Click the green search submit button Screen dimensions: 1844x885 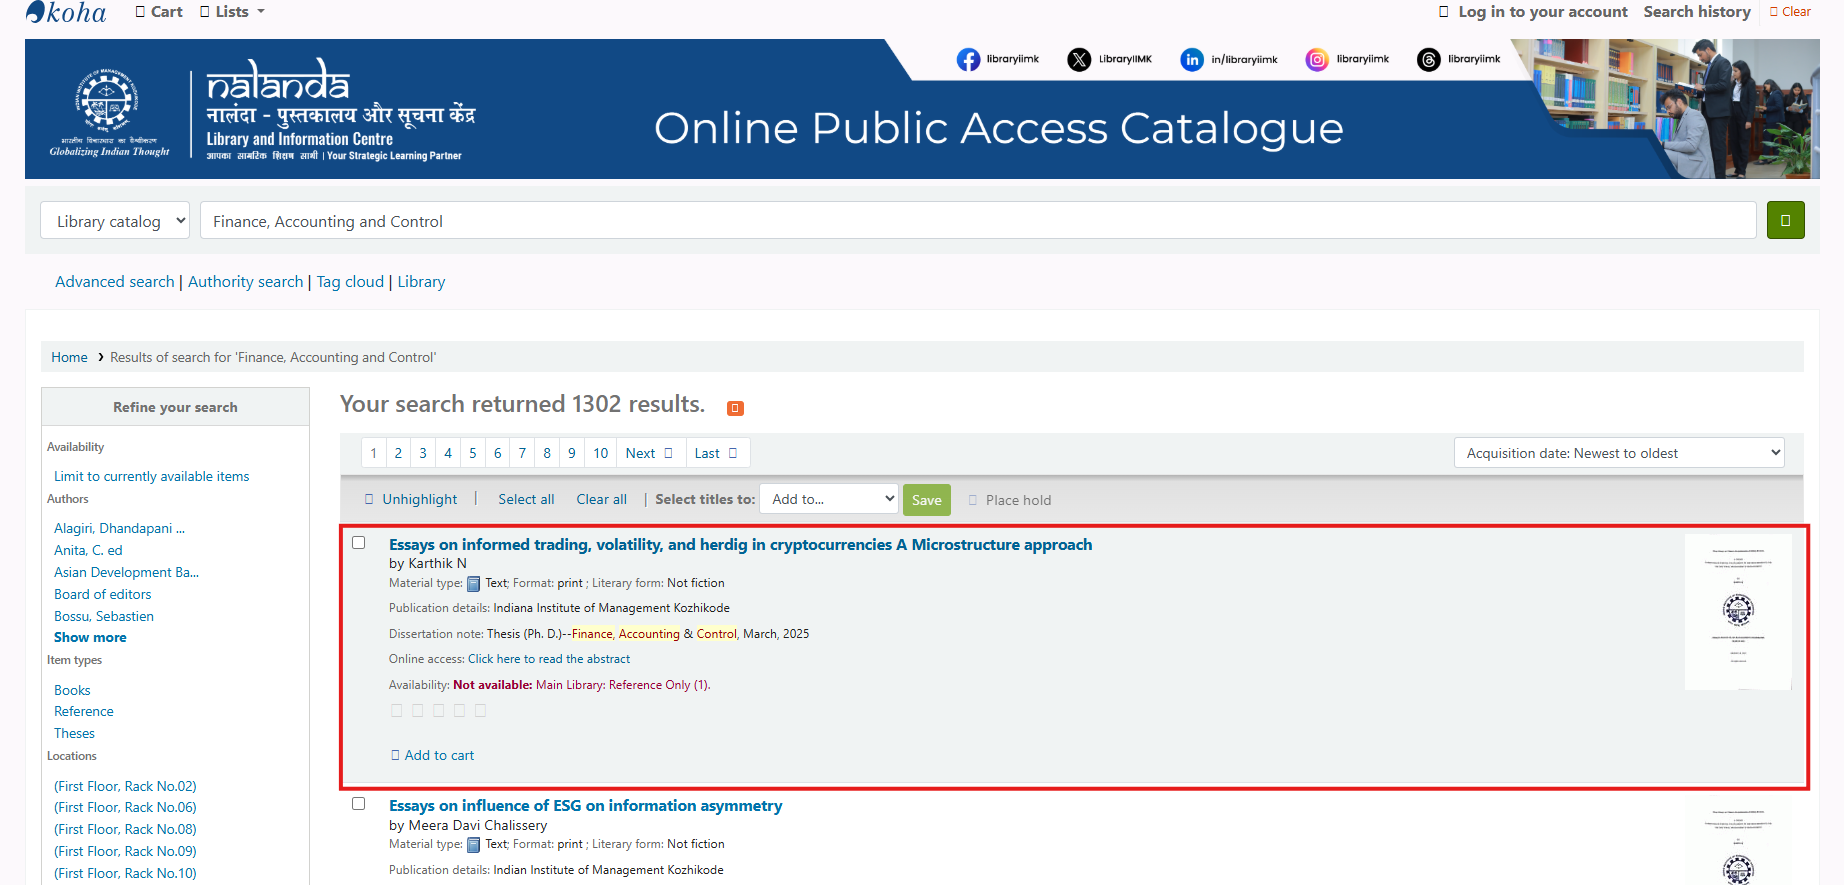pos(1785,220)
